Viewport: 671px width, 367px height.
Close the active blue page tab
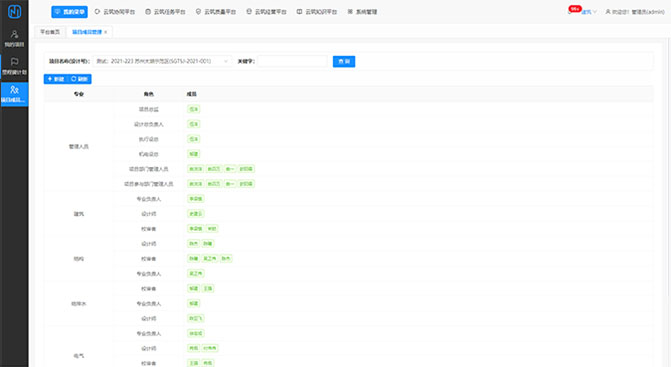click(x=106, y=32)
